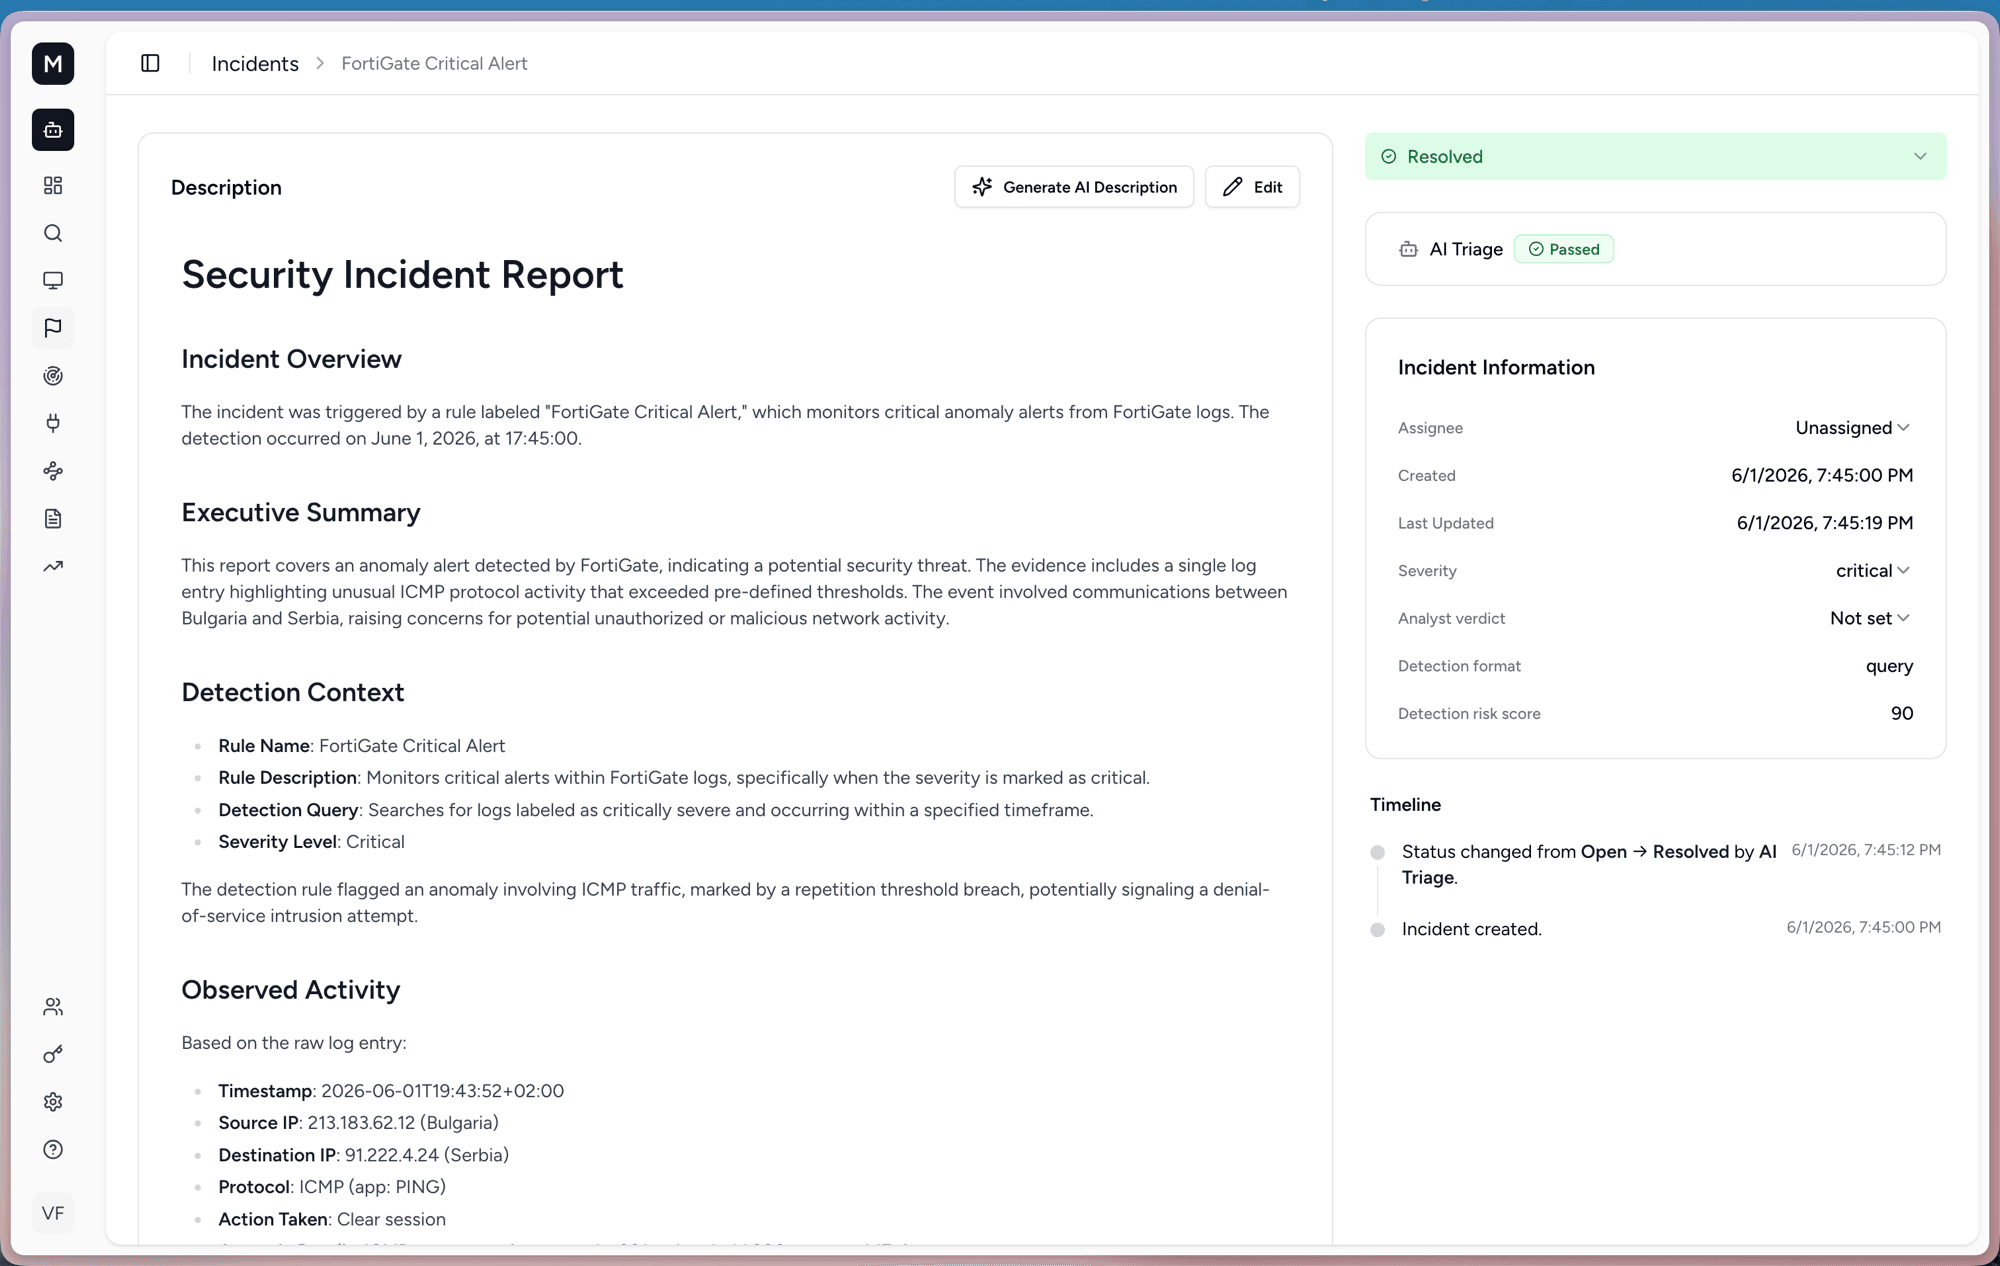Click the Passed triage badge
The width and height of the screenshot is (2000, 1266).
[1564, 249]
